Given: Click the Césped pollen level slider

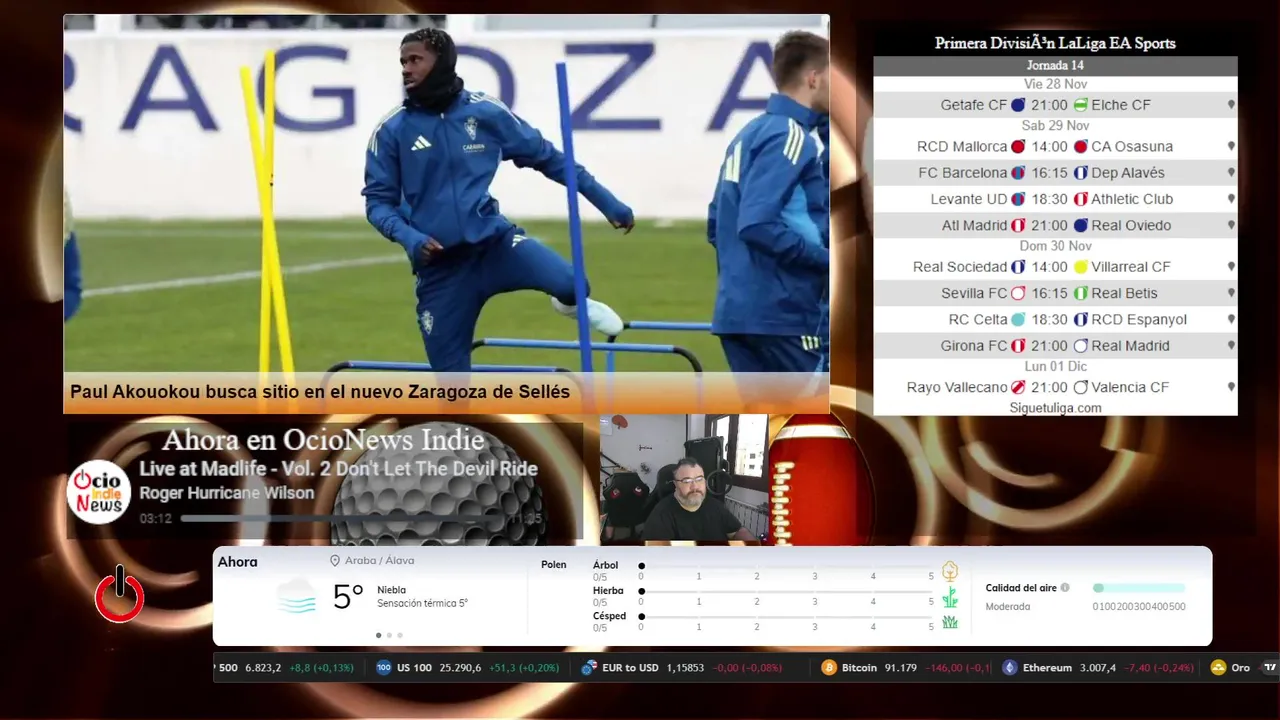Looking at the screenshot, I should (786, 617).
